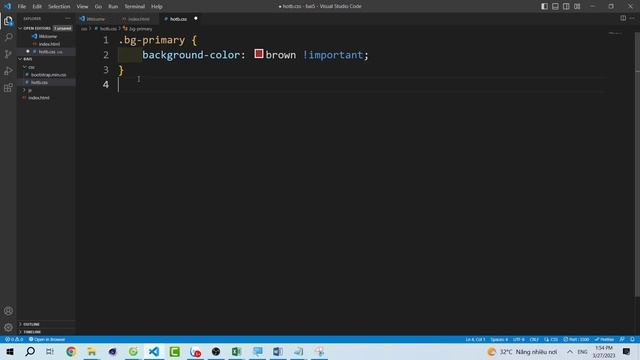Click Ln 4, Col 1 cursor position
Image resolution: width=640 pixels, height=360 pixels.
coord(475,339)
